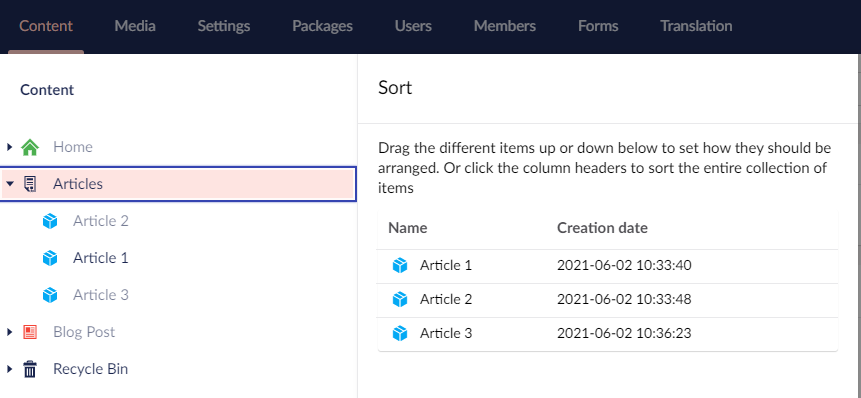Click the green Home house icon
This screenshot has height=398, width=861.
click(x=30, y=147)
